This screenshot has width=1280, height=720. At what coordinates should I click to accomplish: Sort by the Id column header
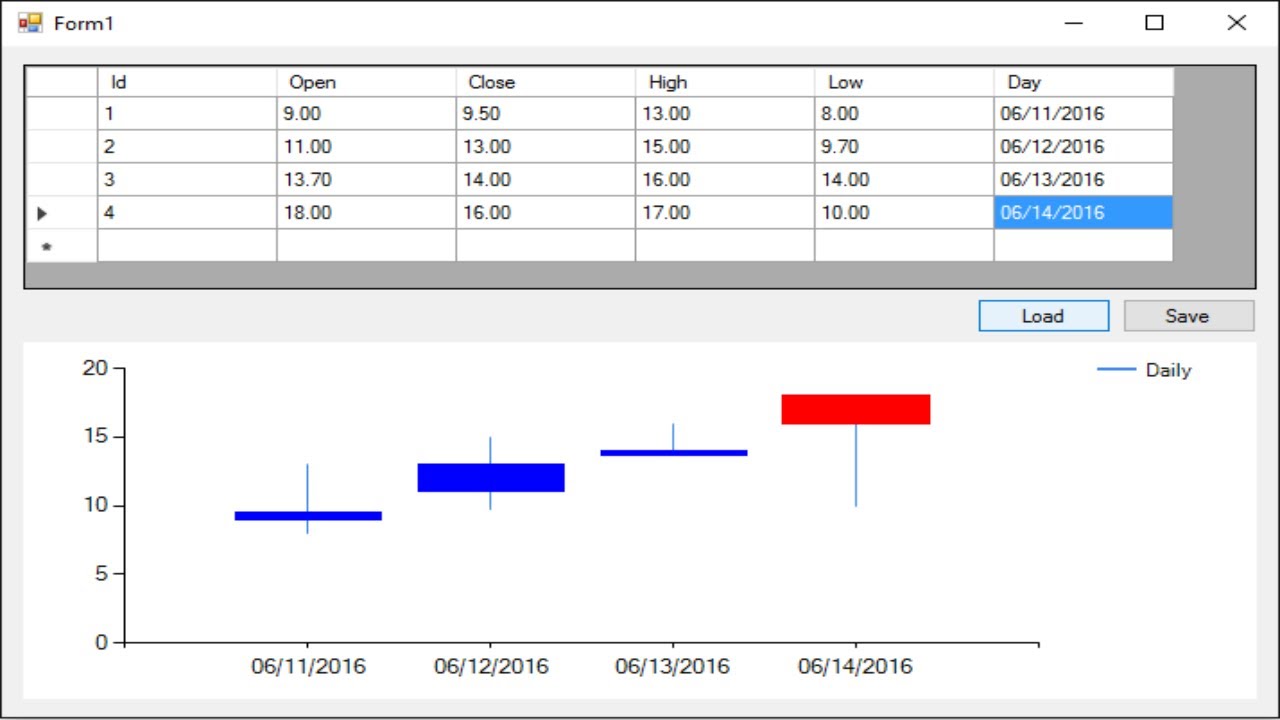point(187,82)
